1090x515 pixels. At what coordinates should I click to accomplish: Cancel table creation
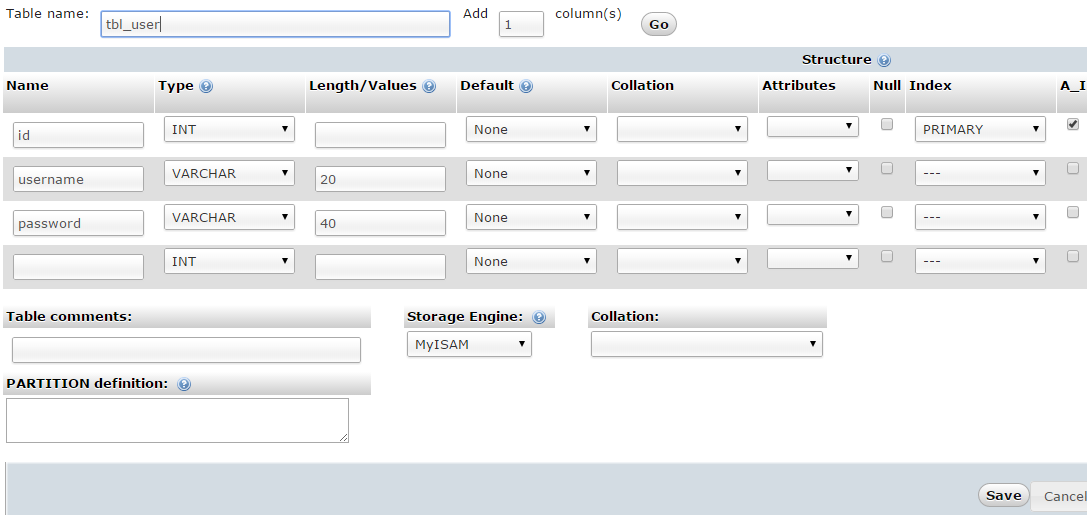(1061, 496)
